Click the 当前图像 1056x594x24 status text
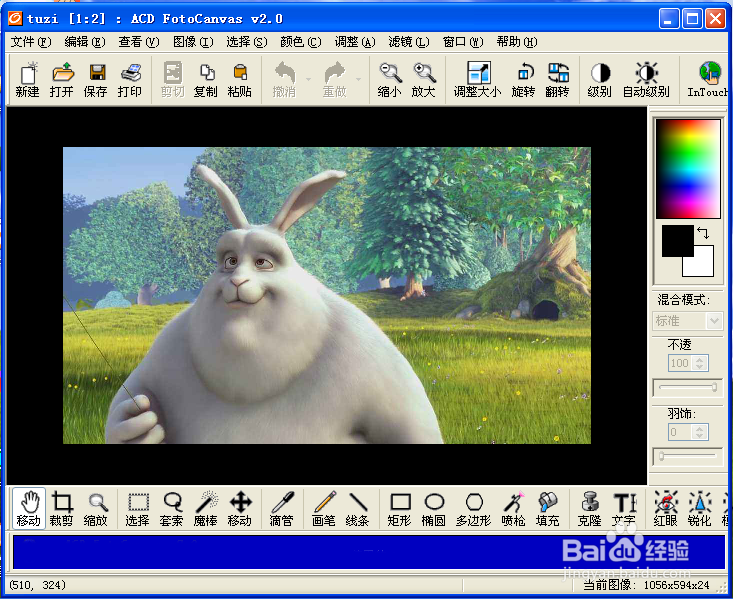The width and height of the screenshot is (733, 599). coord(646,585)
